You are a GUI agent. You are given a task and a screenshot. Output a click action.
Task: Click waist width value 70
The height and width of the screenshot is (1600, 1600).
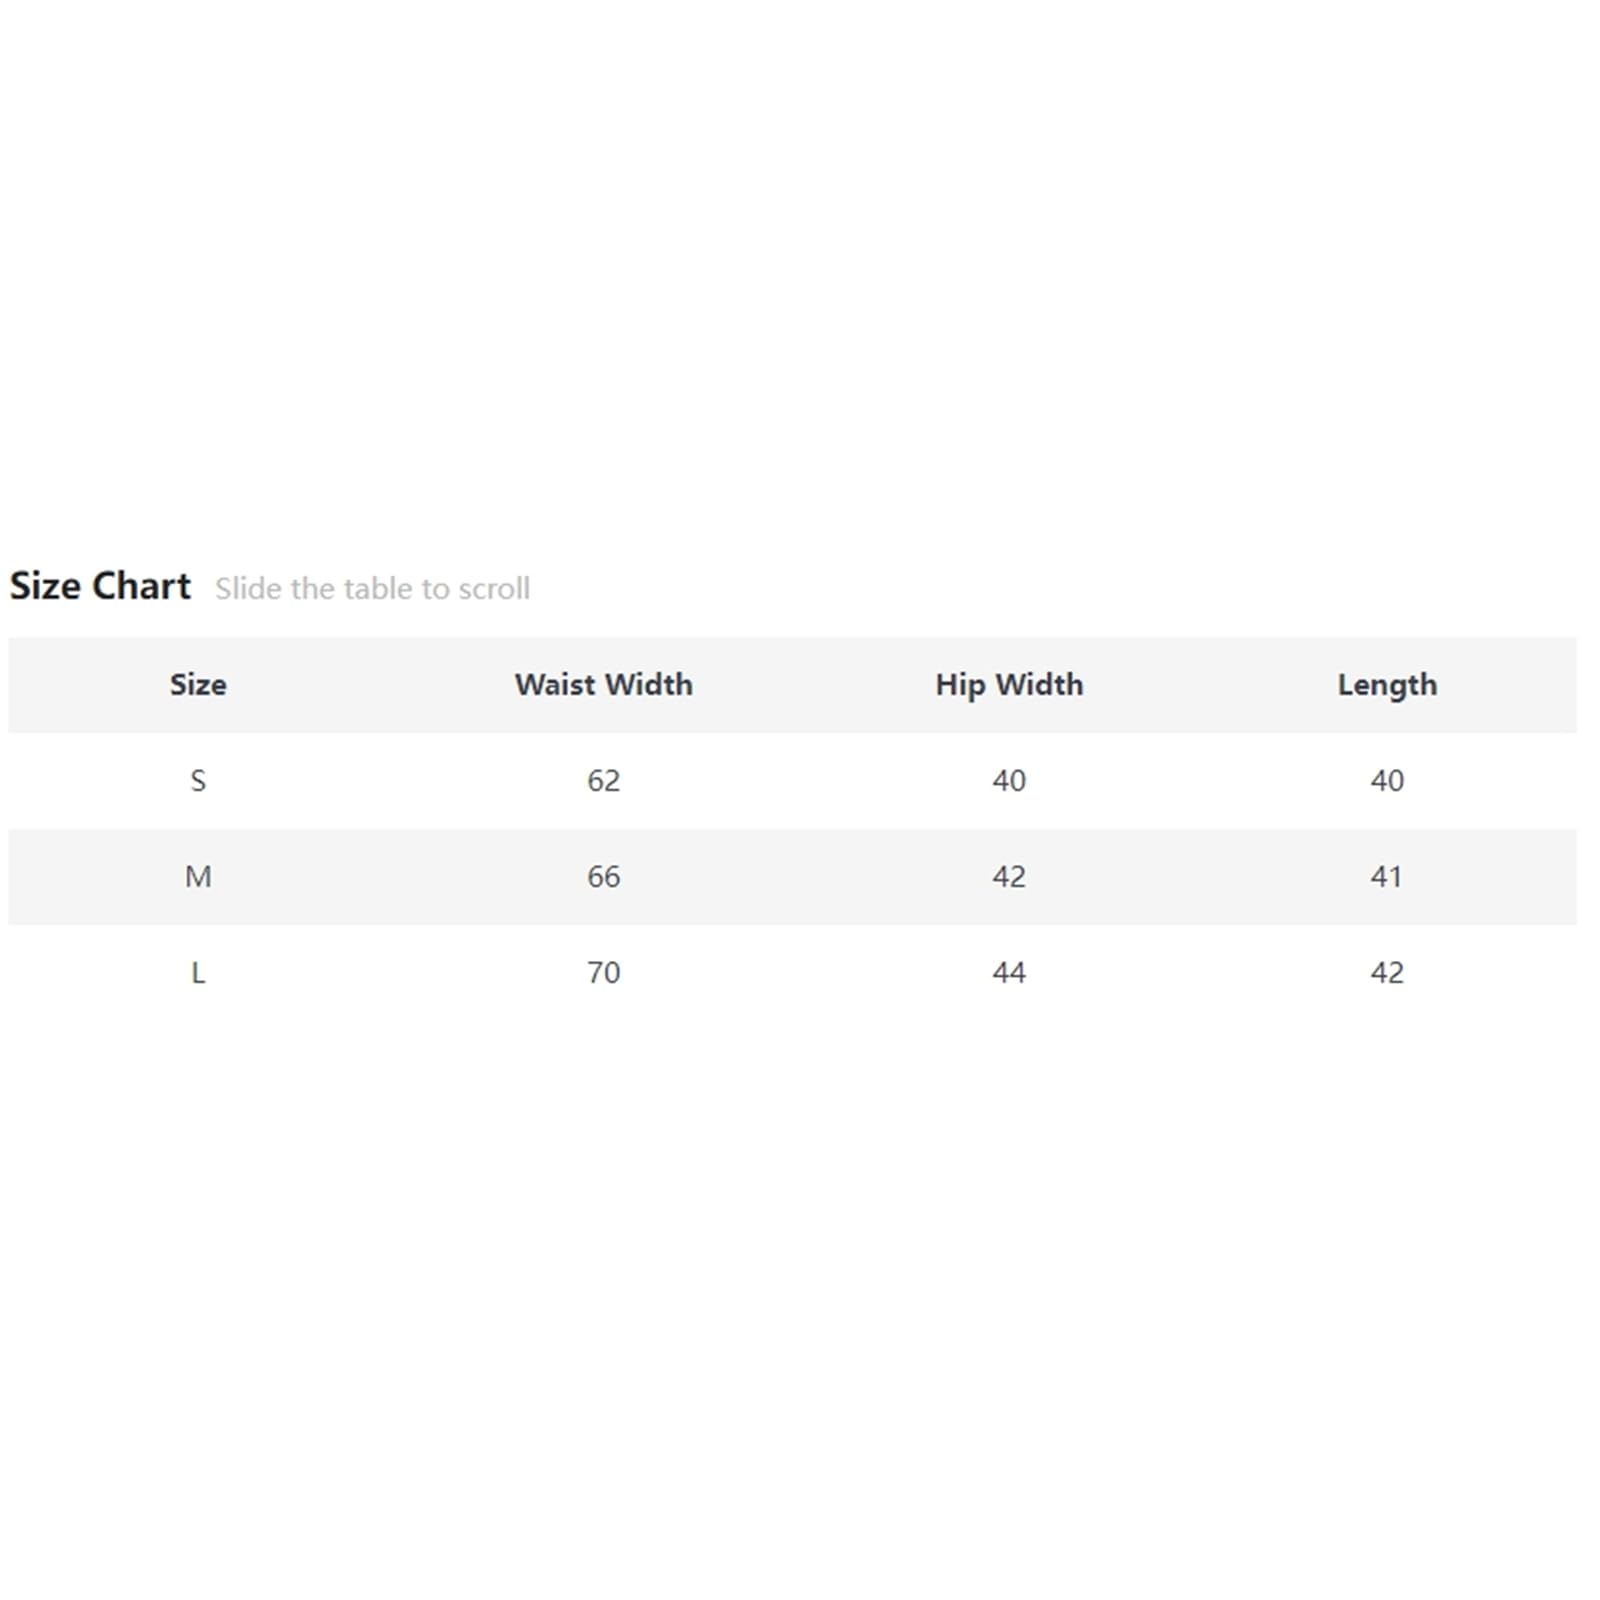point(603,972)
